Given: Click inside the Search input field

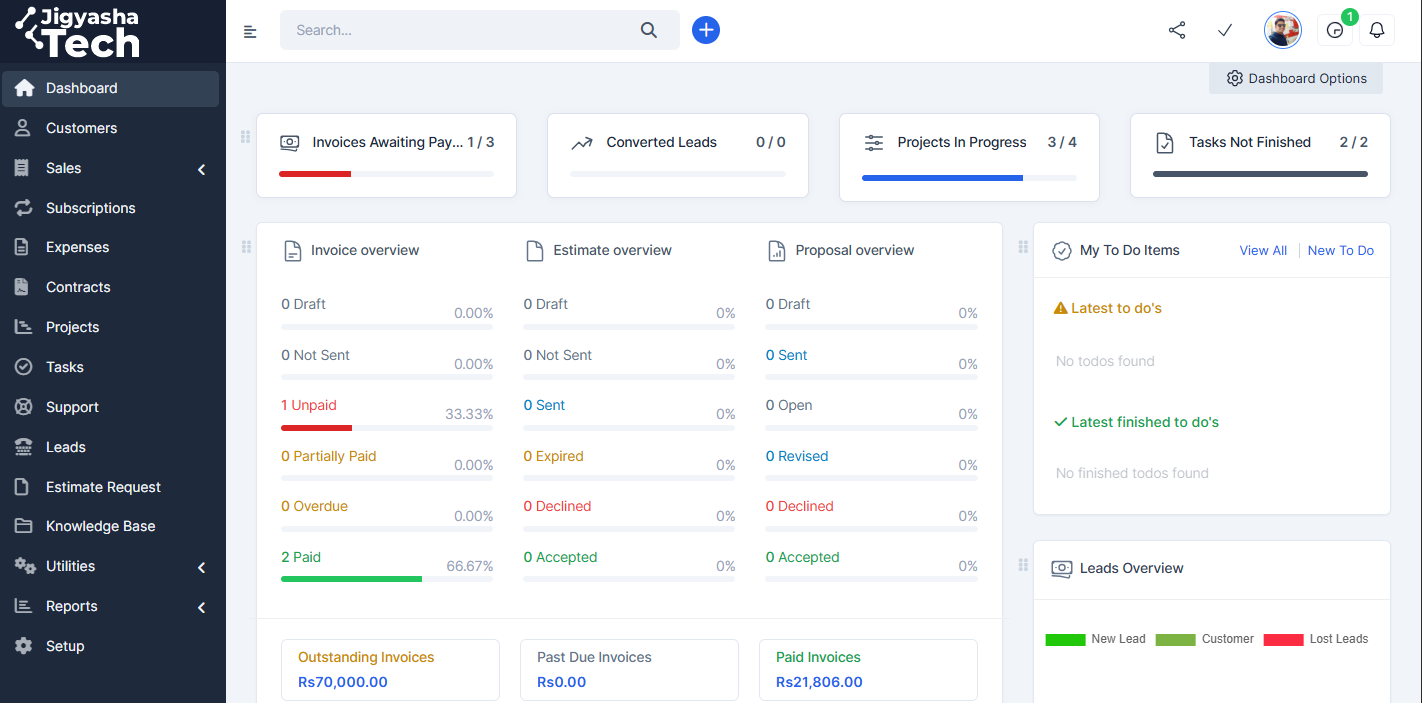Looking at the screenshot, I should (x=460, y=30).
